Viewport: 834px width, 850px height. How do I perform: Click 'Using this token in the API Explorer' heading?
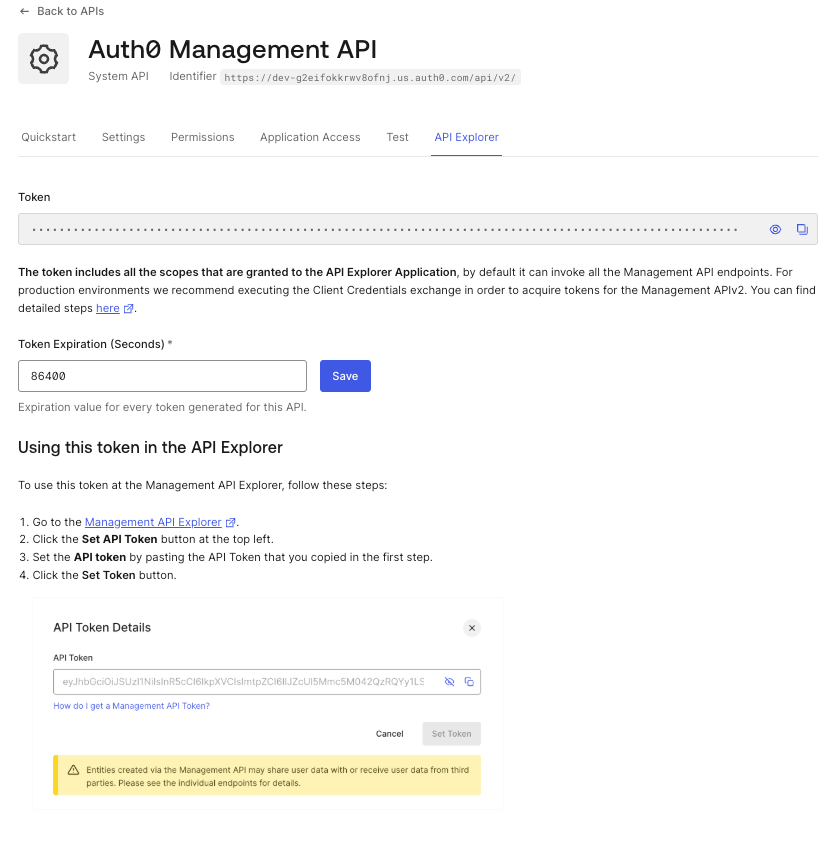coord(150,448)
